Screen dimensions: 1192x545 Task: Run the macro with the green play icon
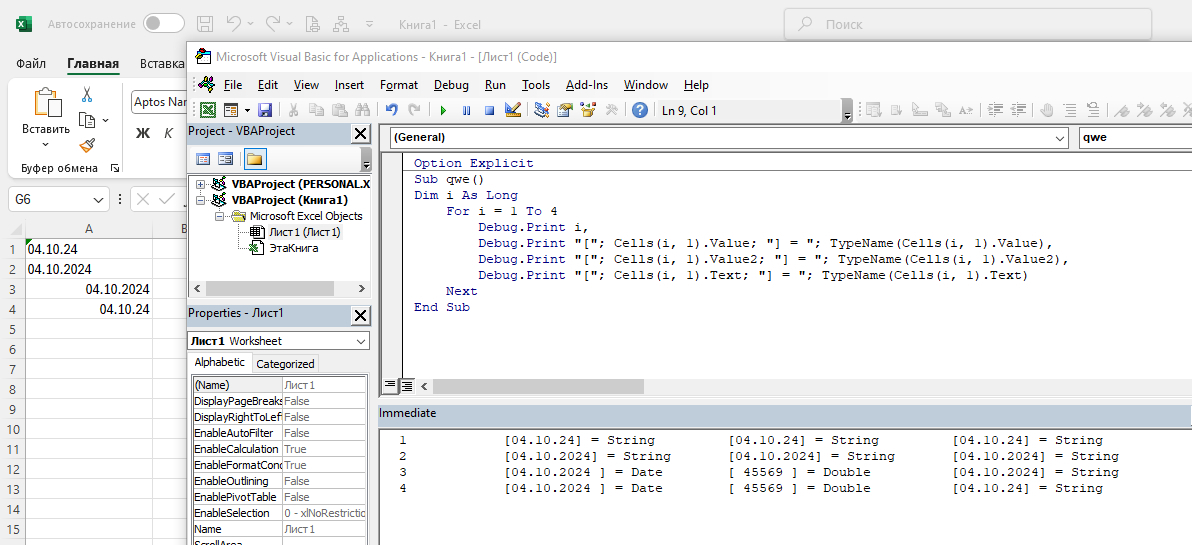(442, 111)
